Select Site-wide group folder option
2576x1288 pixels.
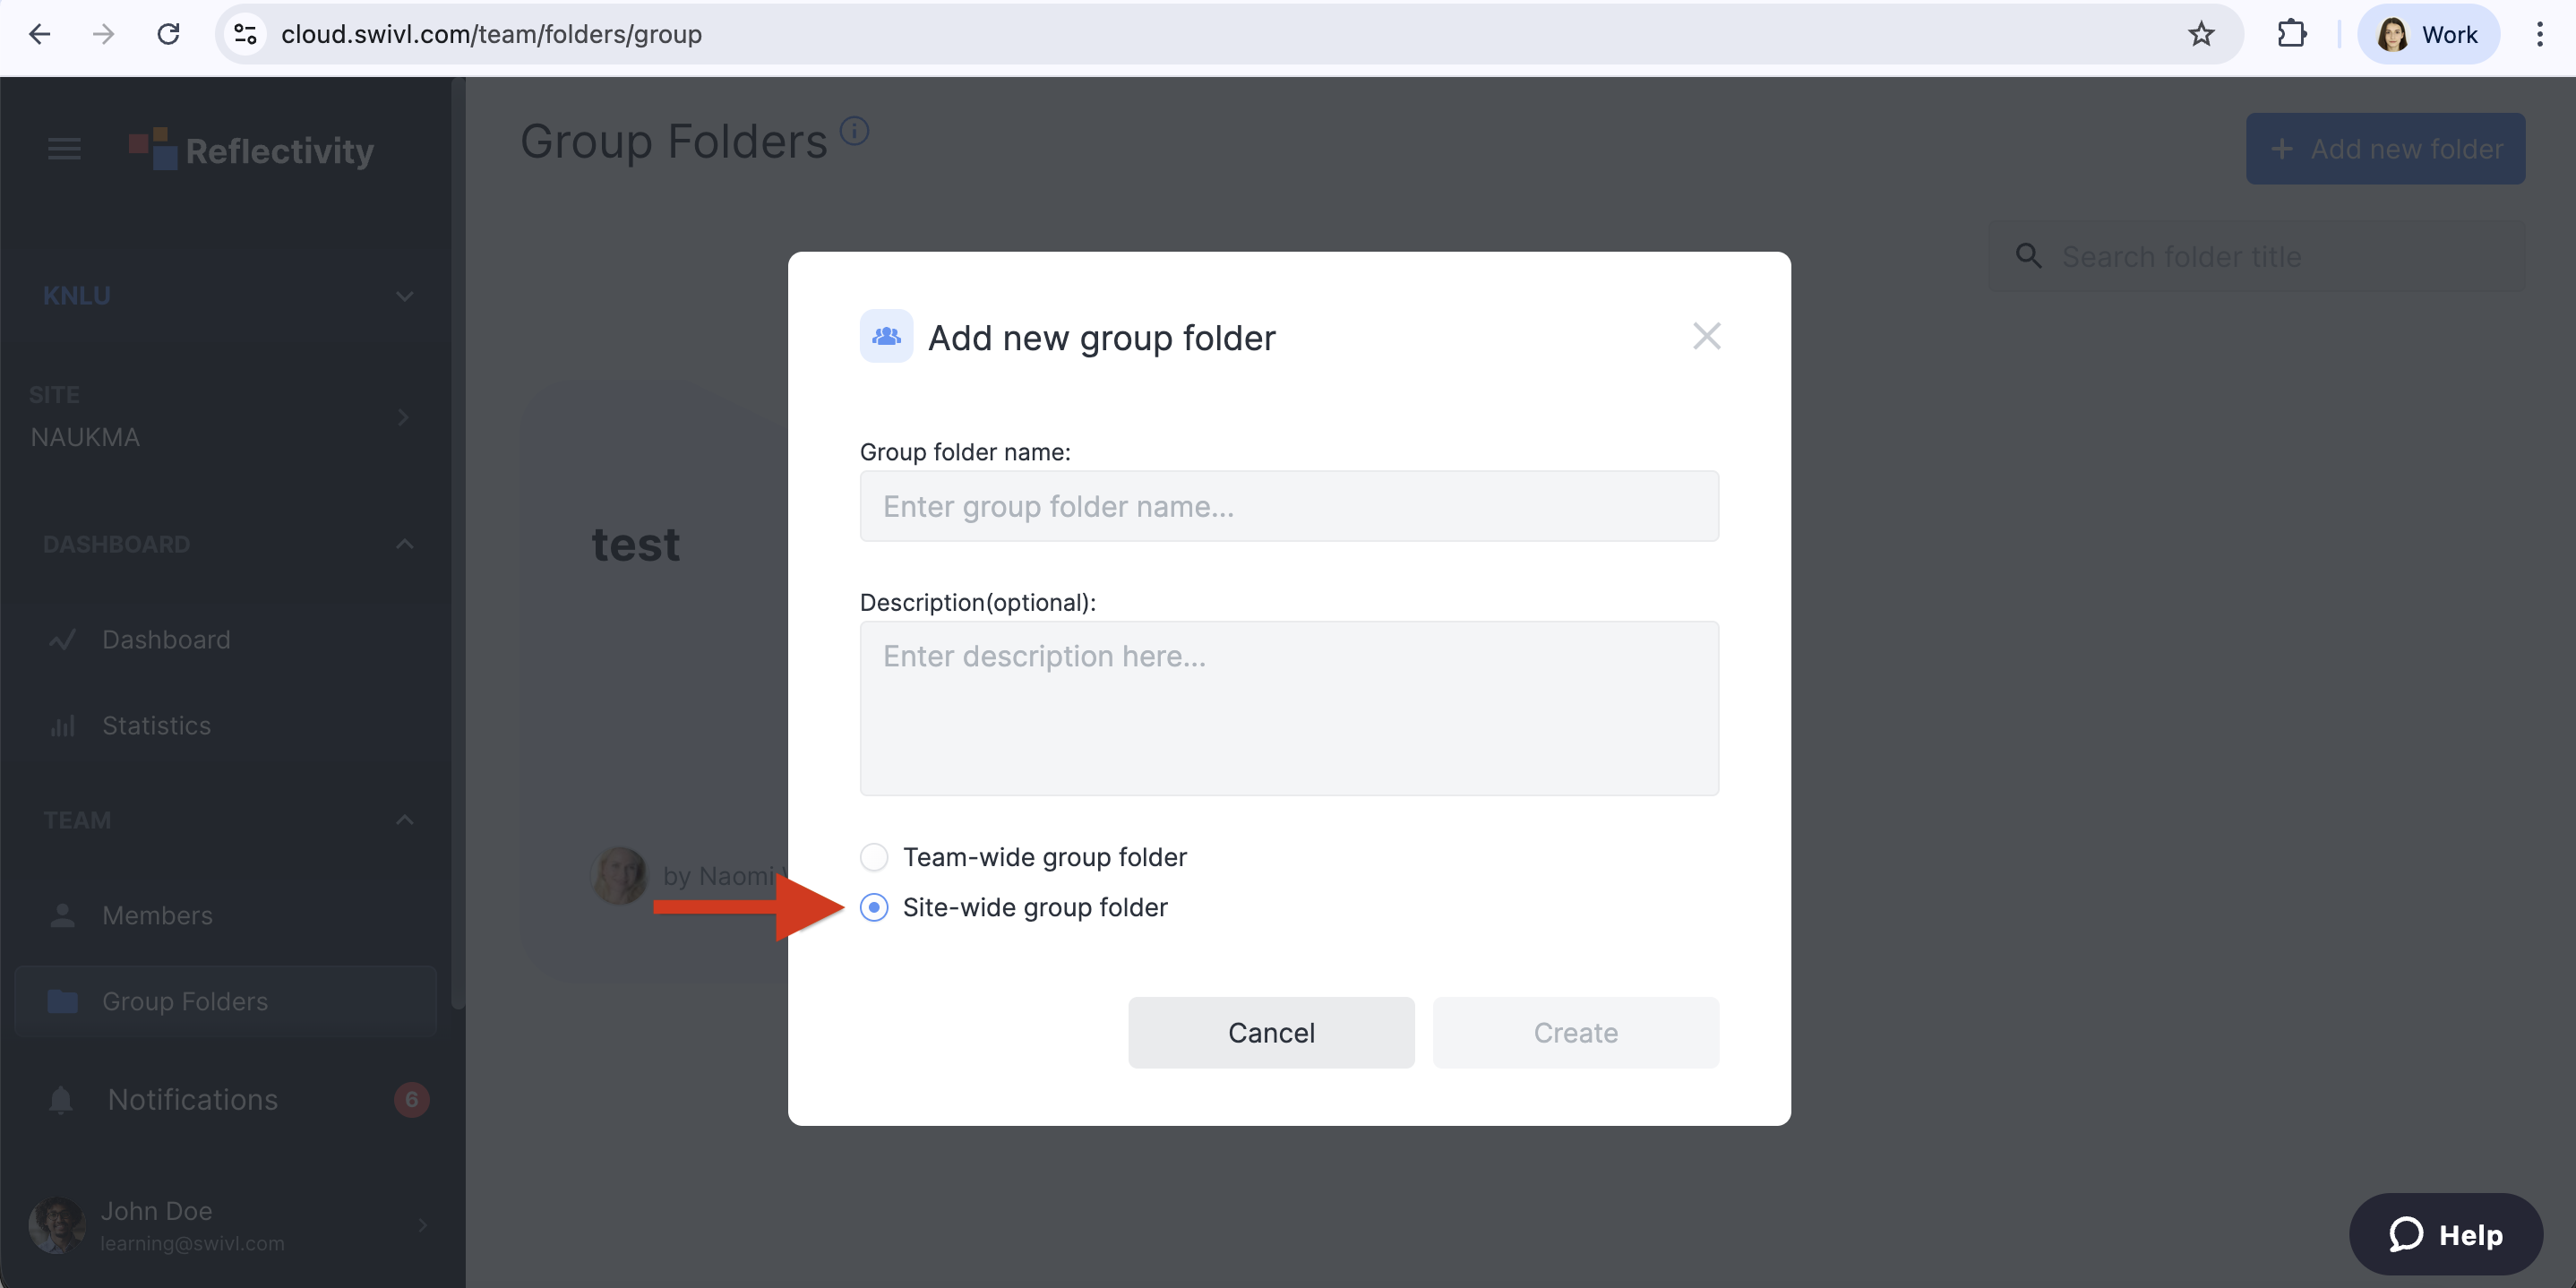(874, 907)
